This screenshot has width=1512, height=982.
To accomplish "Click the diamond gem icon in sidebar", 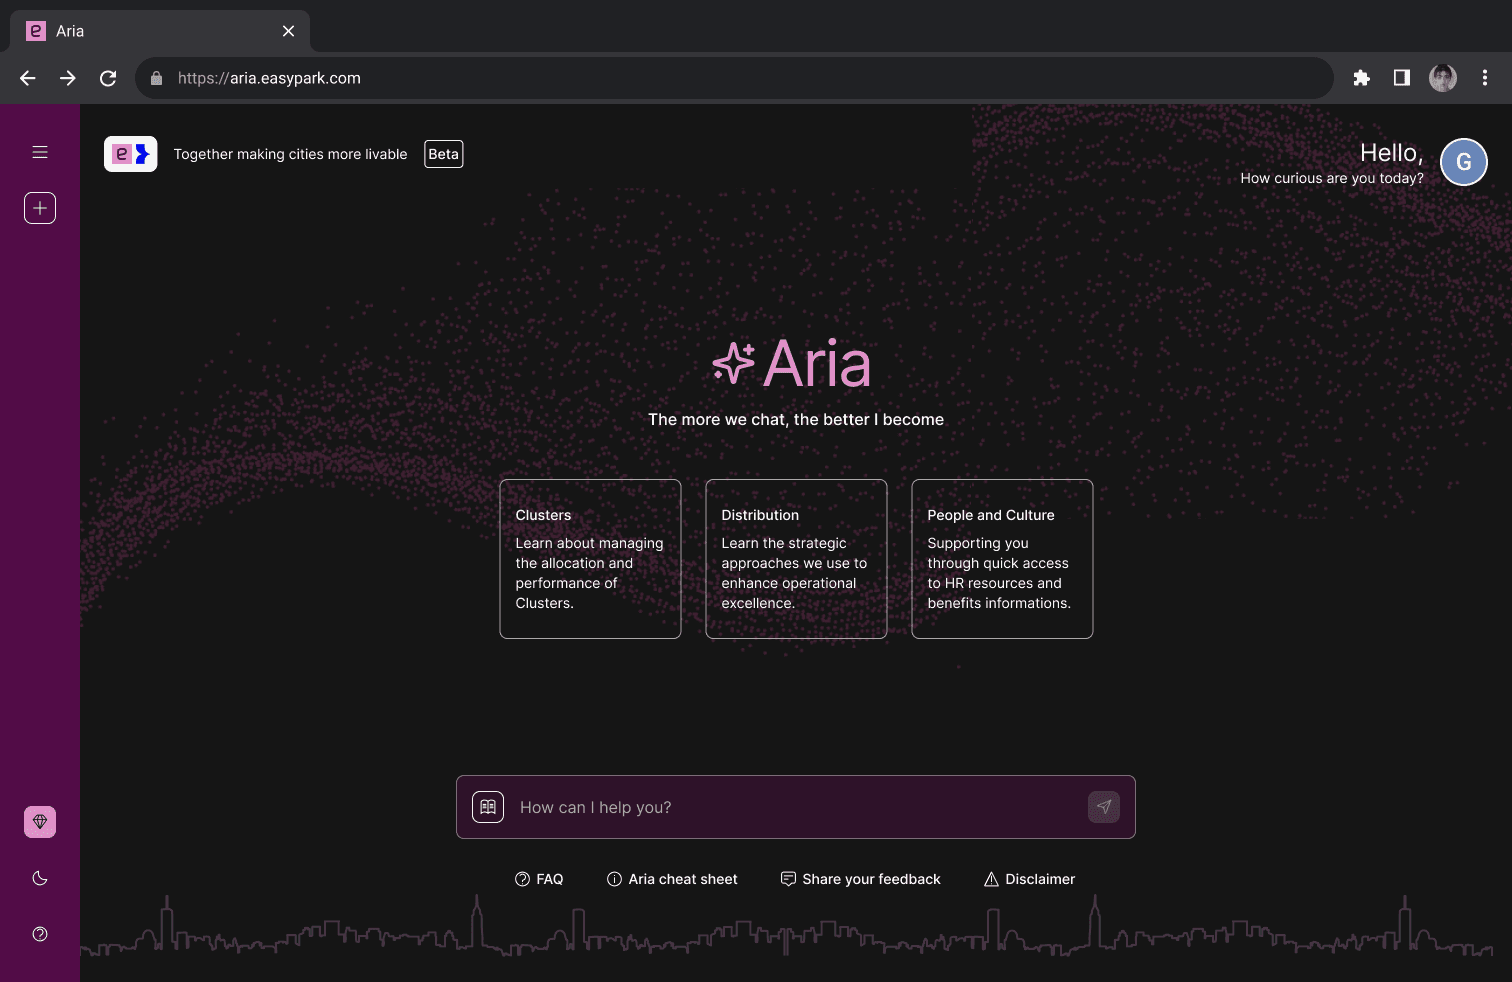I will point(40,822).
